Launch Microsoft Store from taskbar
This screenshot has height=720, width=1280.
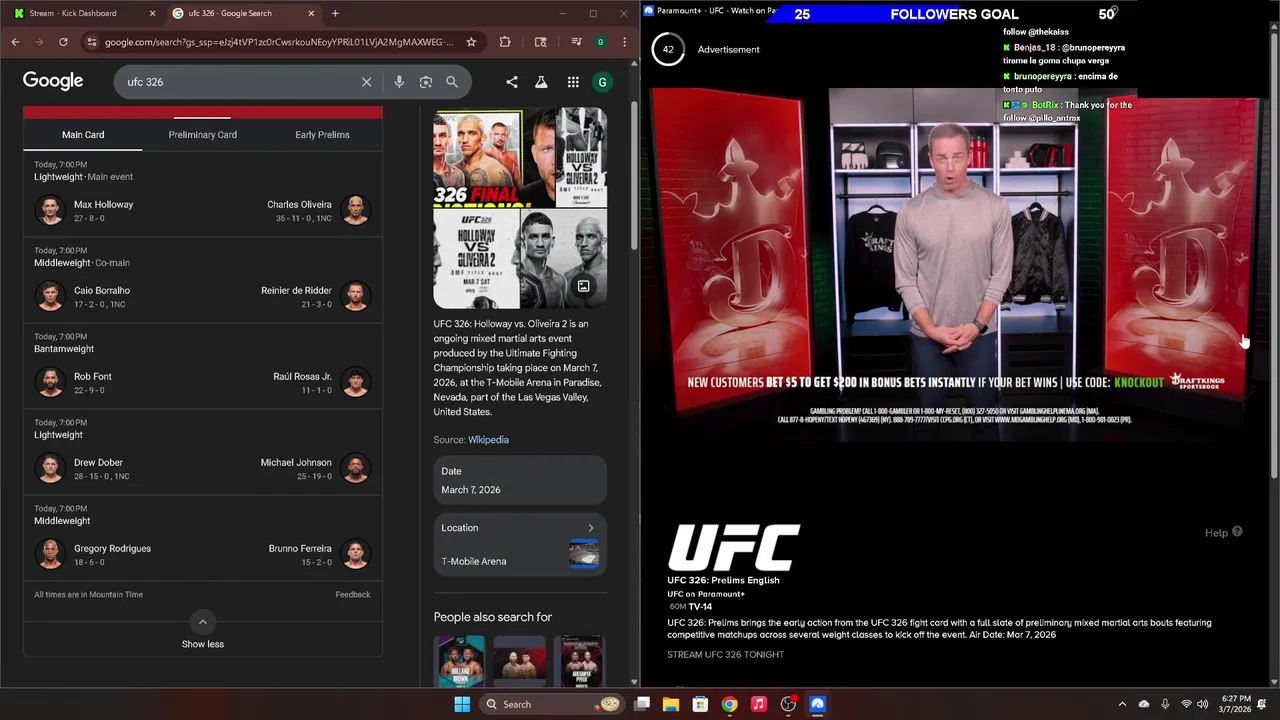pyautogui.click(x=700, y=704)
